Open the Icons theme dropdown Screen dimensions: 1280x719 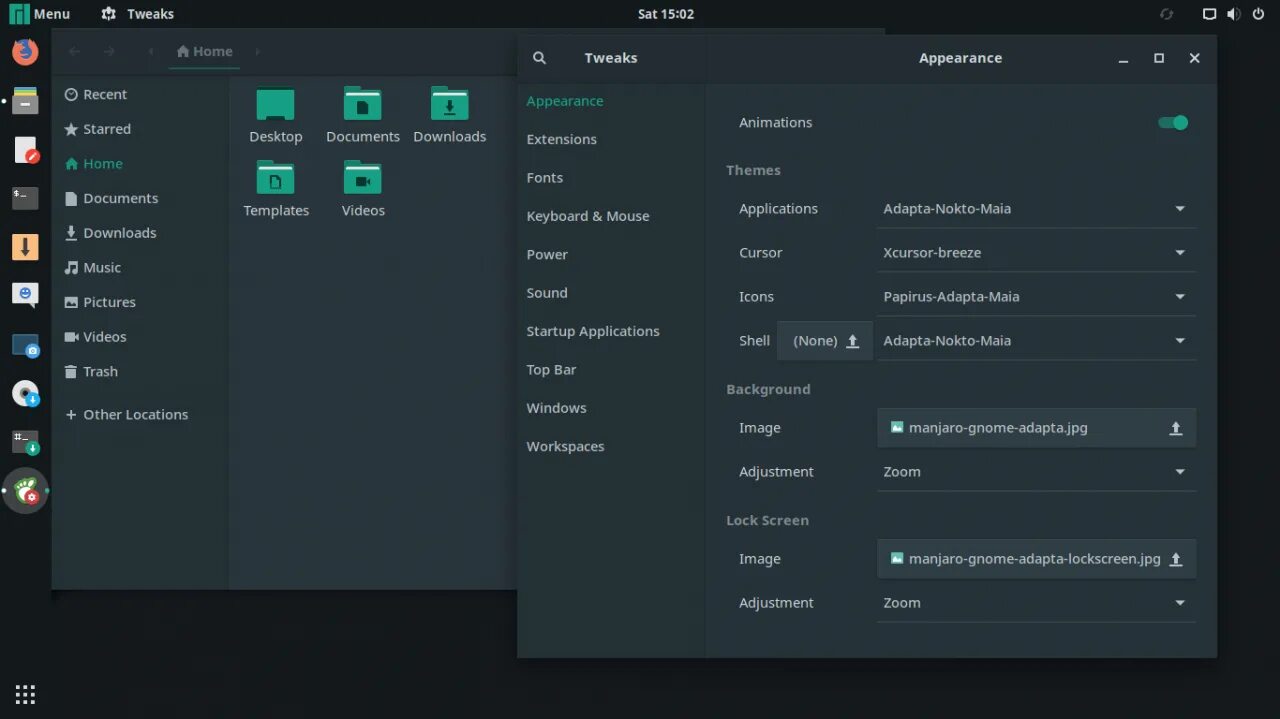pyautogui.click(x=1036, y=297)
